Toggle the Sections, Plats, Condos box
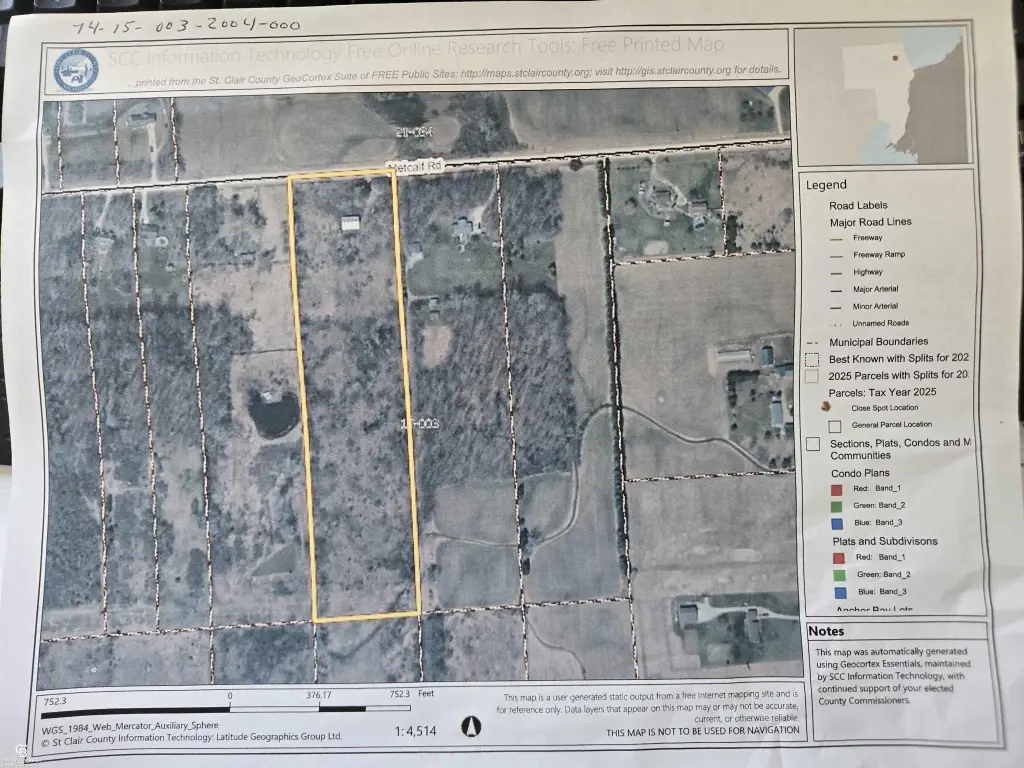This screenshot has height=768, width=1024. pyautogui.click(x=813, y=443)
